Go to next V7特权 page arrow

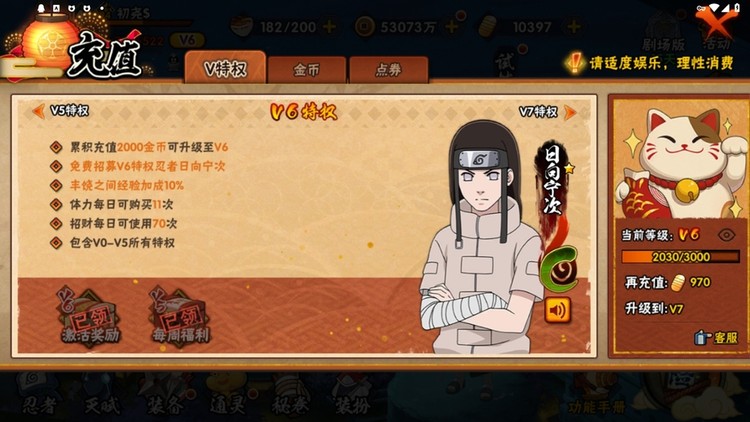[570, 112]
